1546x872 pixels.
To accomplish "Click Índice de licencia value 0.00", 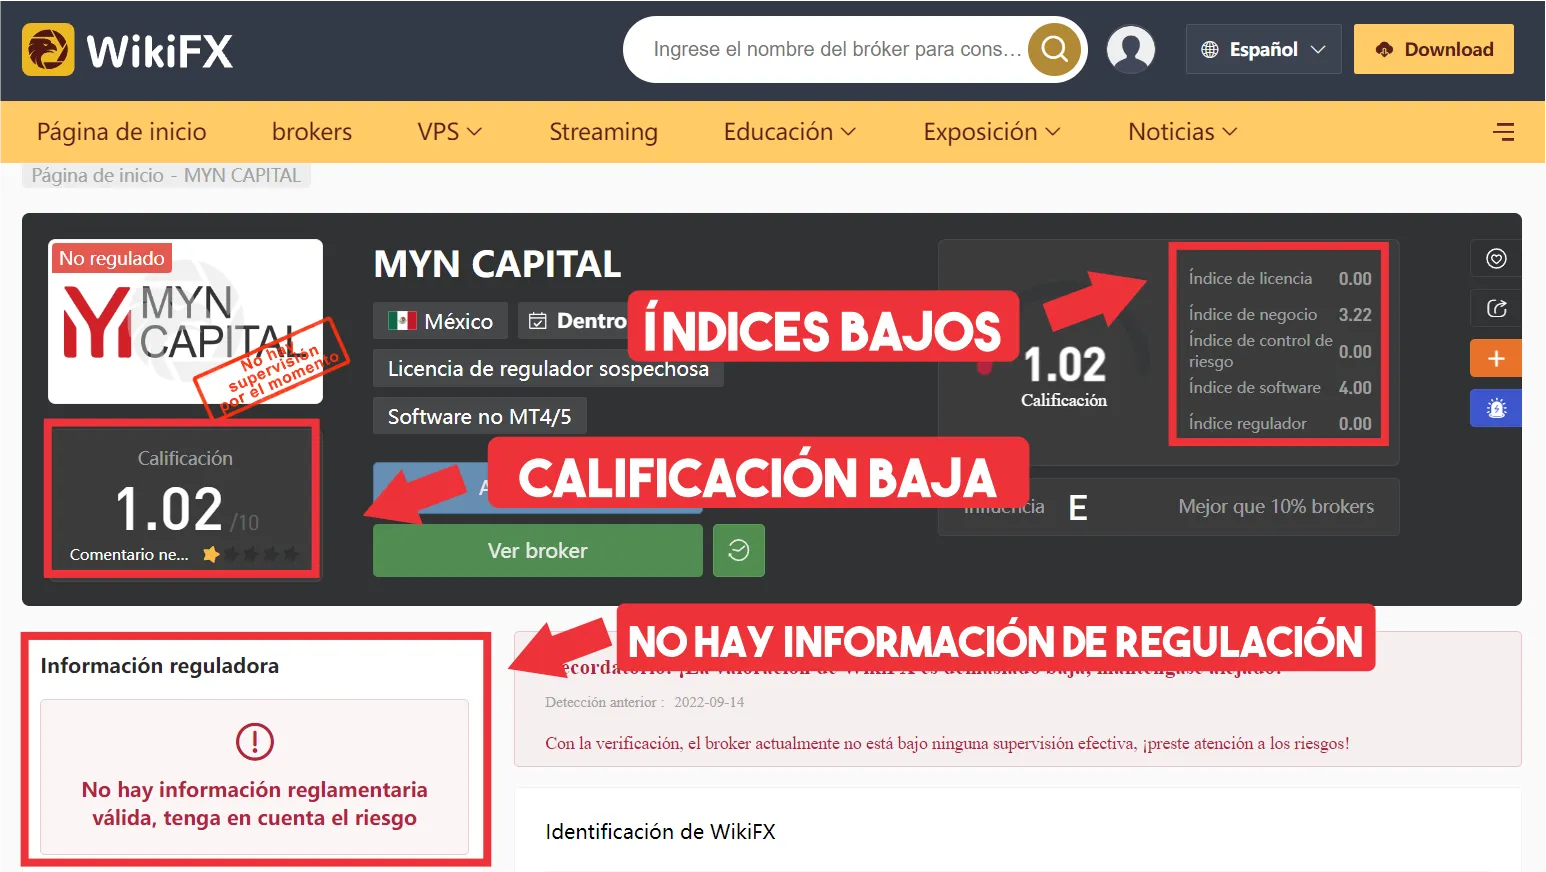I will (x=1355, y=279).
